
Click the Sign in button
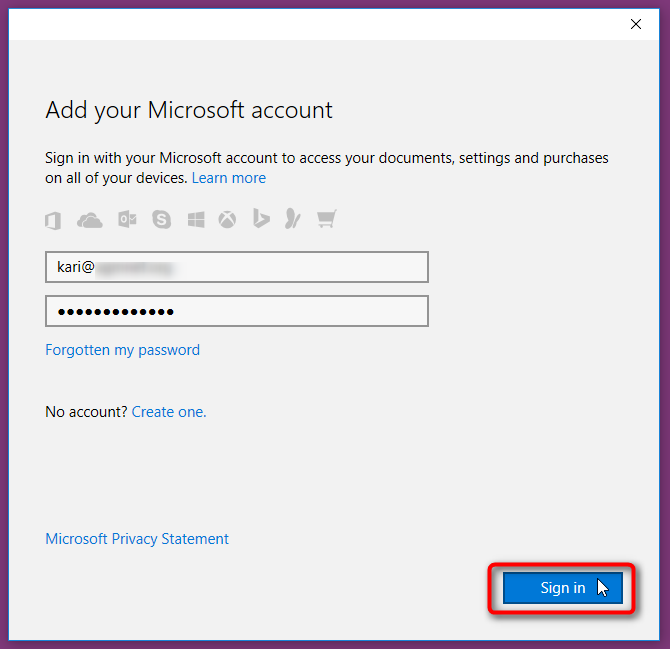tap(563, 588)
